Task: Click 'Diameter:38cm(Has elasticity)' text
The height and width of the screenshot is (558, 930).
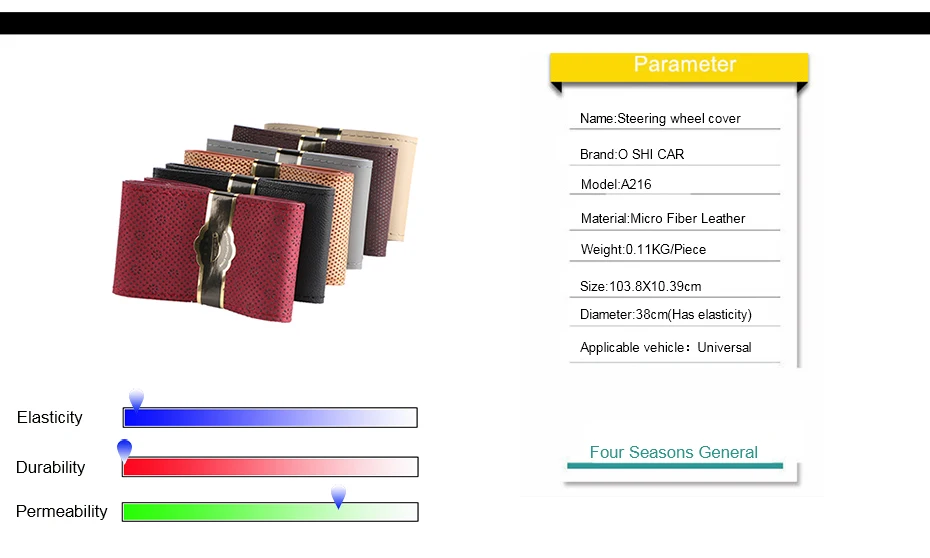Action: point(665,314)
